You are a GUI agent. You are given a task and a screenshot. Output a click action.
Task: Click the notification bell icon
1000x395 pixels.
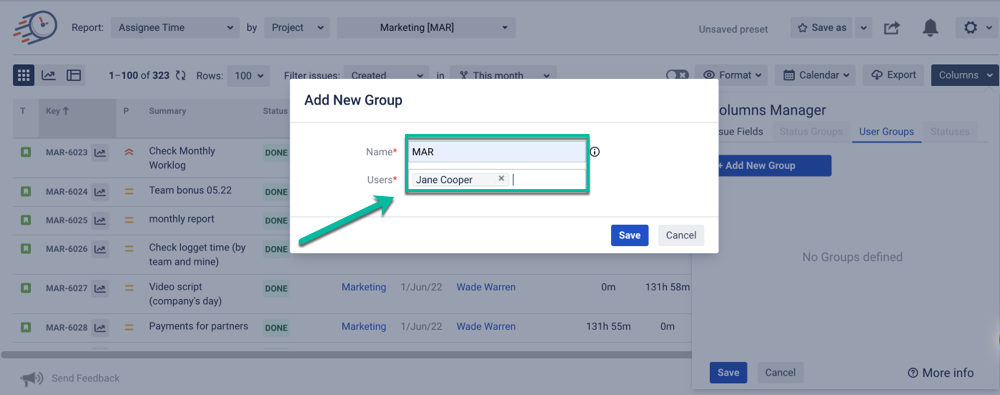(x=930, y=28)
